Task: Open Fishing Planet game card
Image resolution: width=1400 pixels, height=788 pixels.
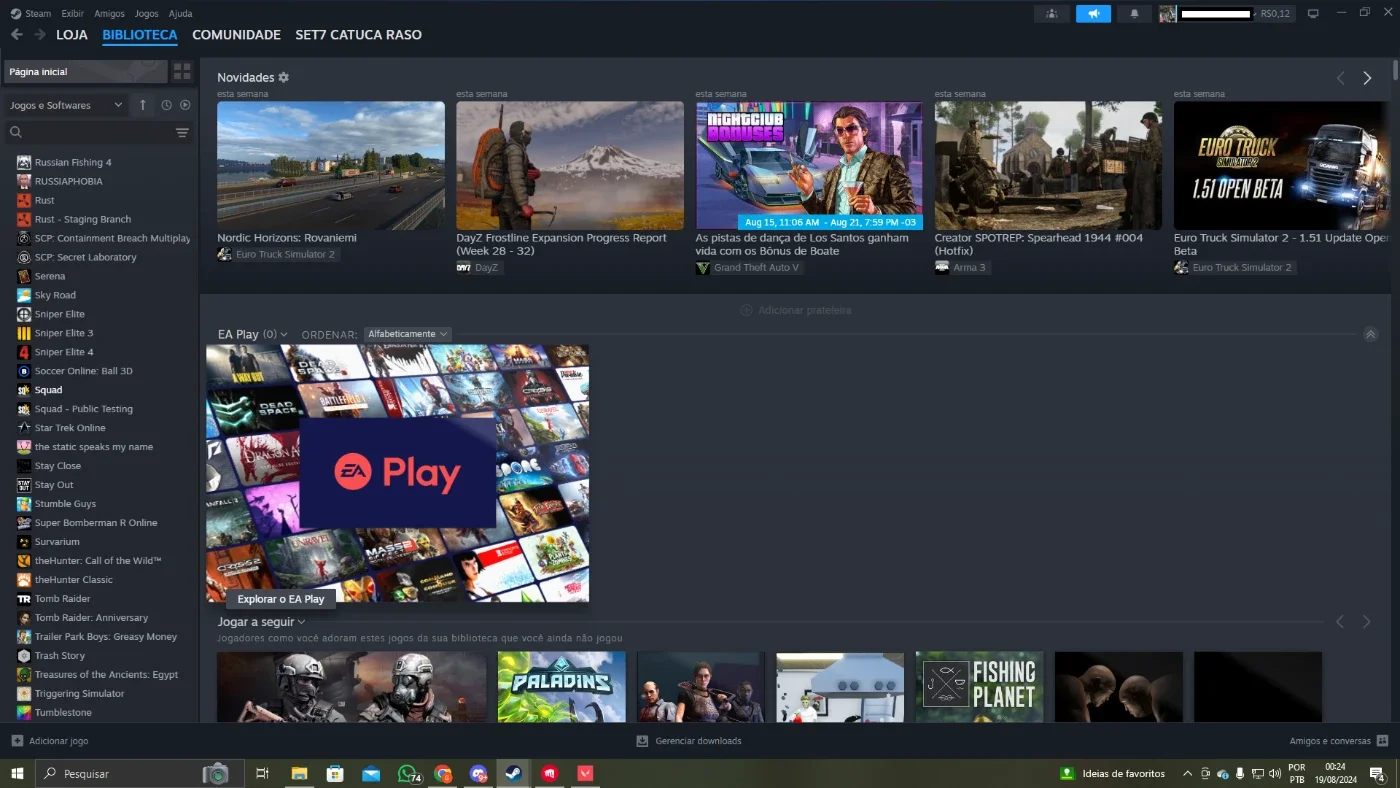Action: click(980, 687)
